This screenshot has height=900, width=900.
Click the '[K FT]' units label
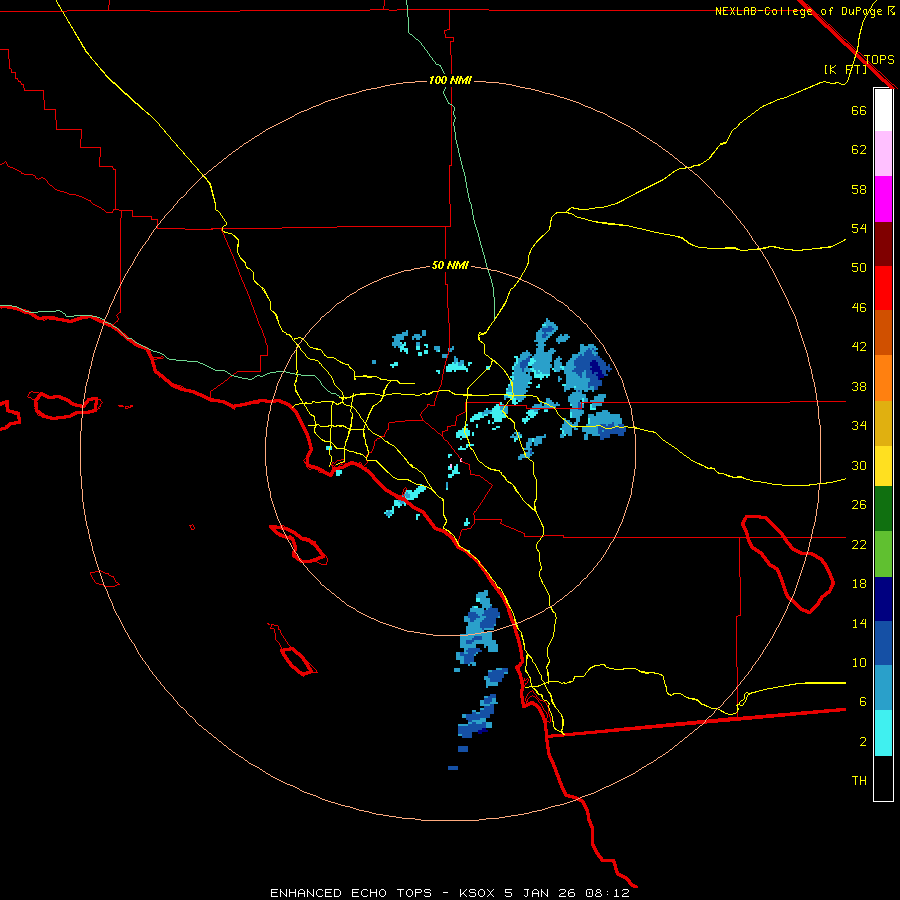[x=845, y=69]
